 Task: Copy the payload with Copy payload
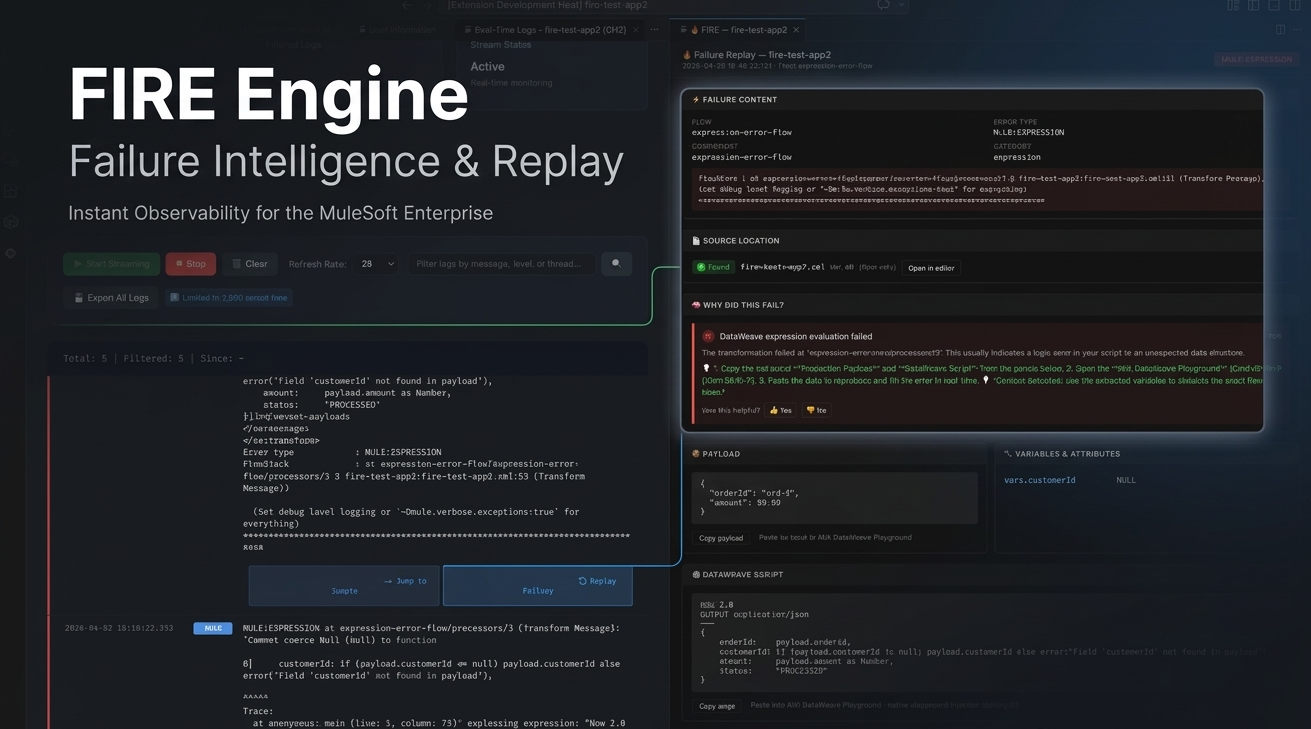721,538
